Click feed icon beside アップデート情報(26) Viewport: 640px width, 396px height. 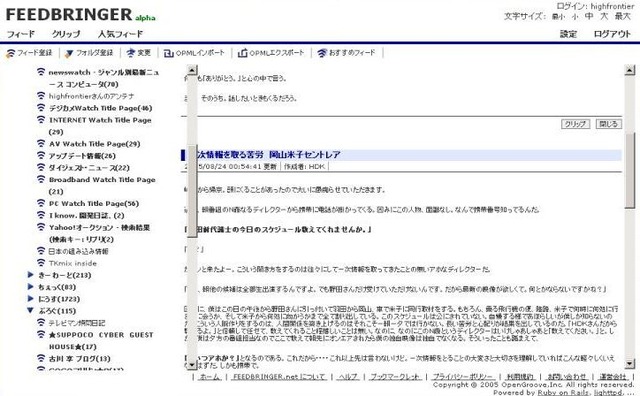click(41, 156)
